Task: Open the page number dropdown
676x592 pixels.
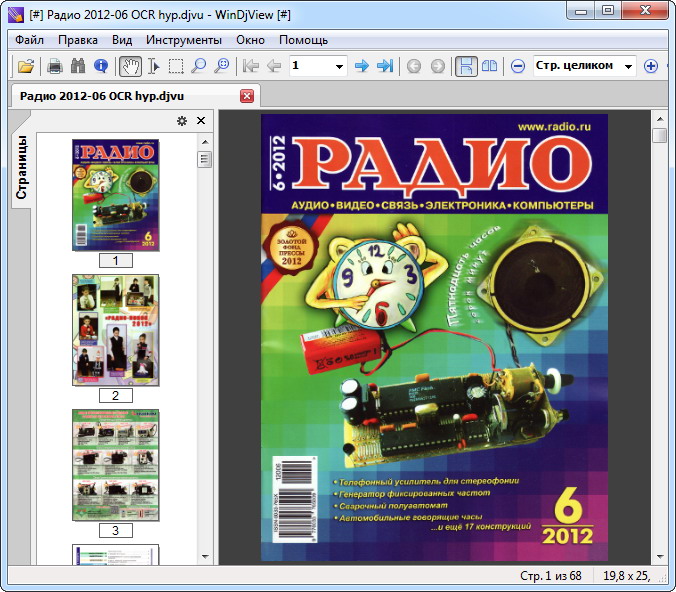Action: 340,67
